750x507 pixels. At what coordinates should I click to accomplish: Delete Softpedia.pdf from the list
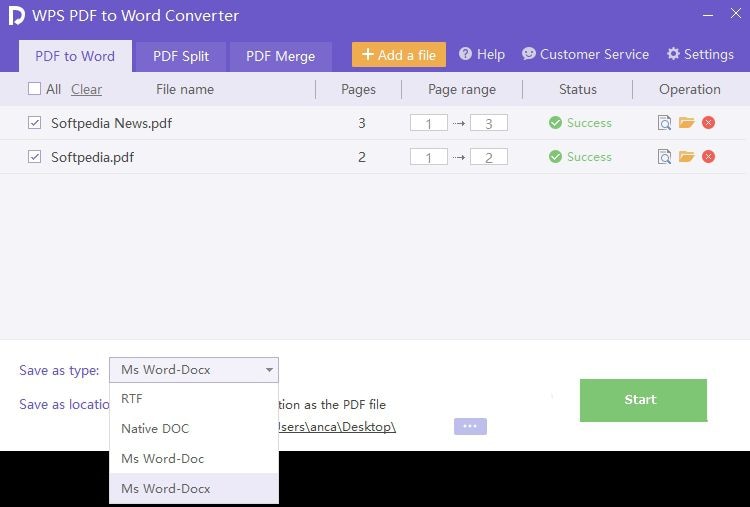[708, 157]
